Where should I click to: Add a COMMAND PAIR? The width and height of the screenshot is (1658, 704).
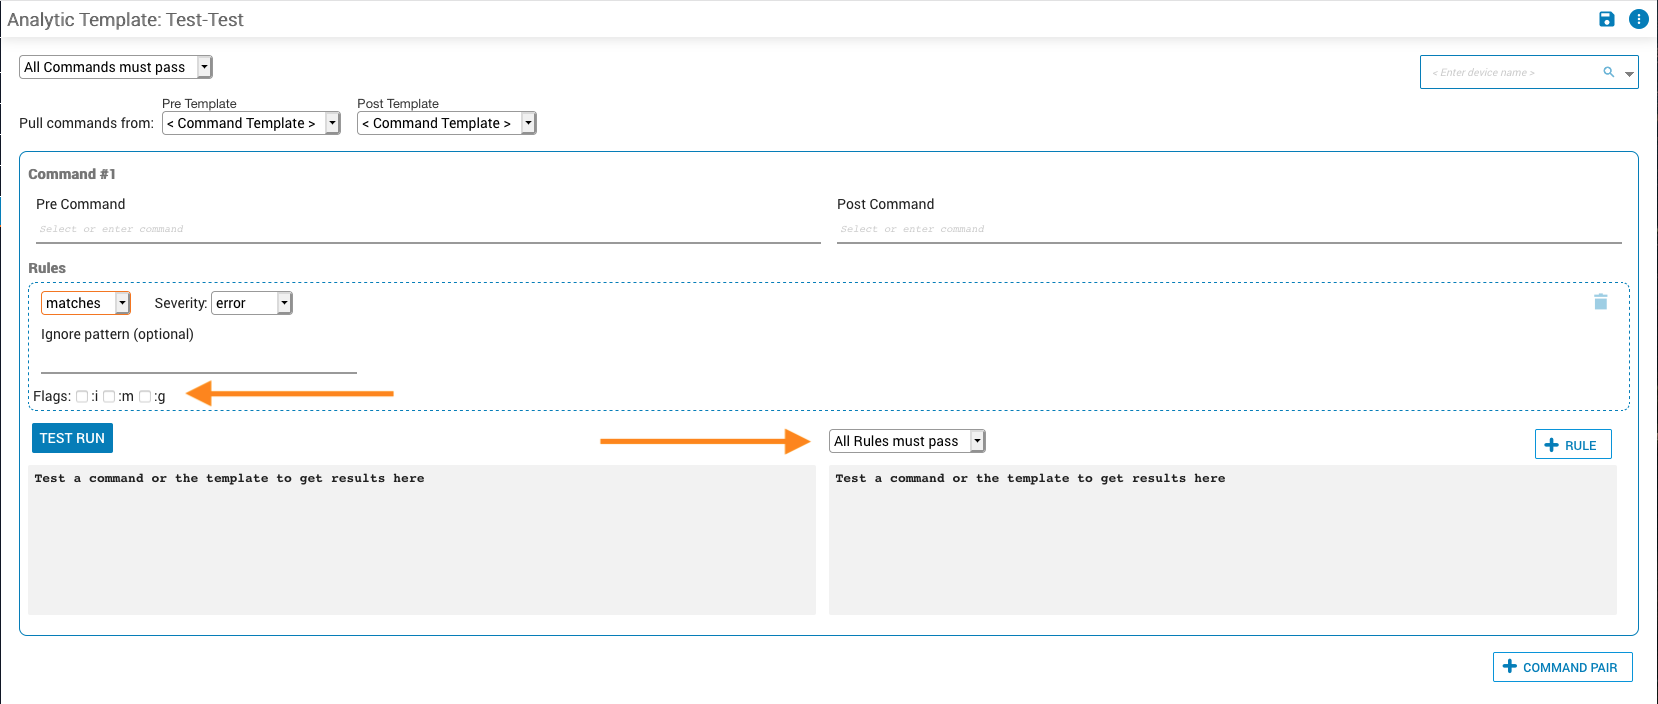[x=1562, y=667]
